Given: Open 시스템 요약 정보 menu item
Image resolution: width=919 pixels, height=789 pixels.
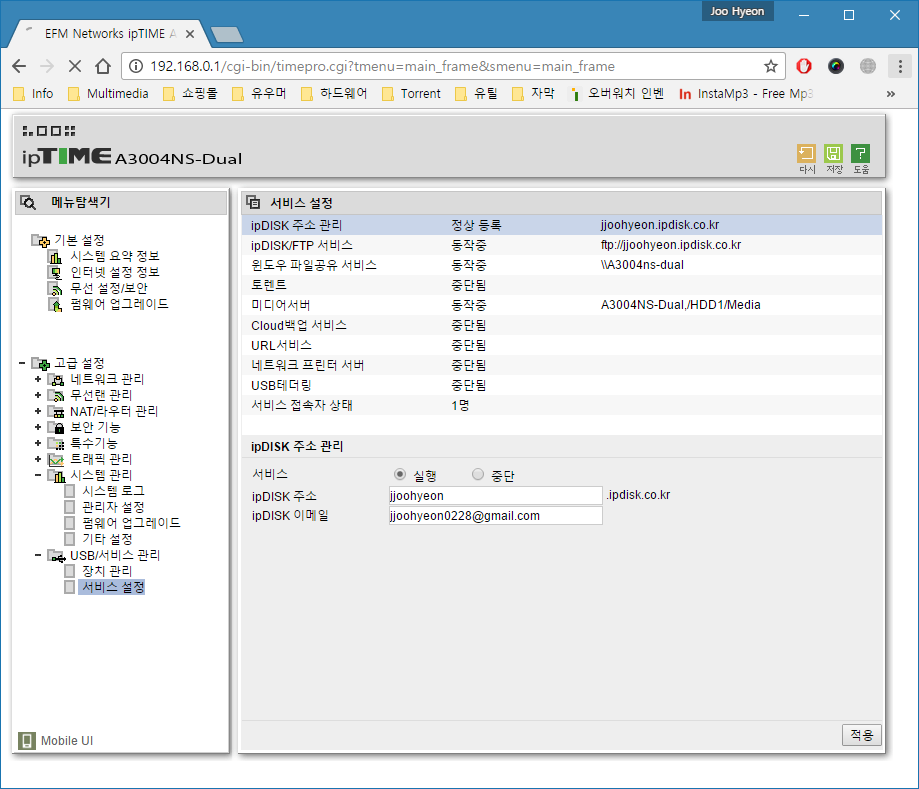Looking at the screenshot, I should [x=115, y=256].
